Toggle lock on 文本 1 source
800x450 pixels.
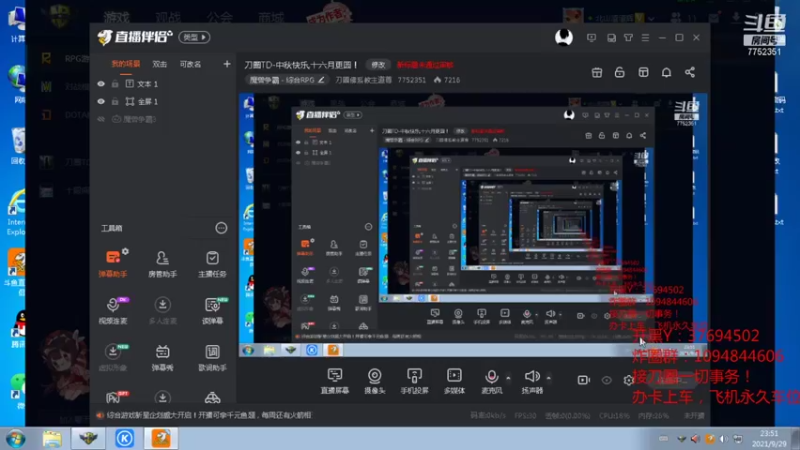[115, 84]
